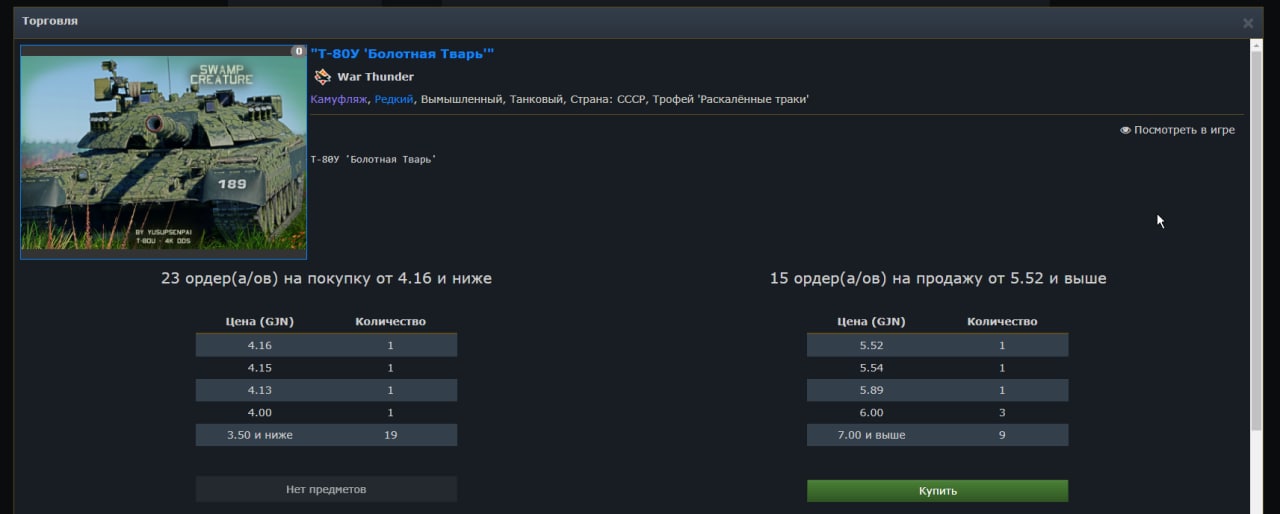This screenshot has width=1280, height=514.
Task: Select the 4.00 buy order price
Action: (x=260, y=412)
